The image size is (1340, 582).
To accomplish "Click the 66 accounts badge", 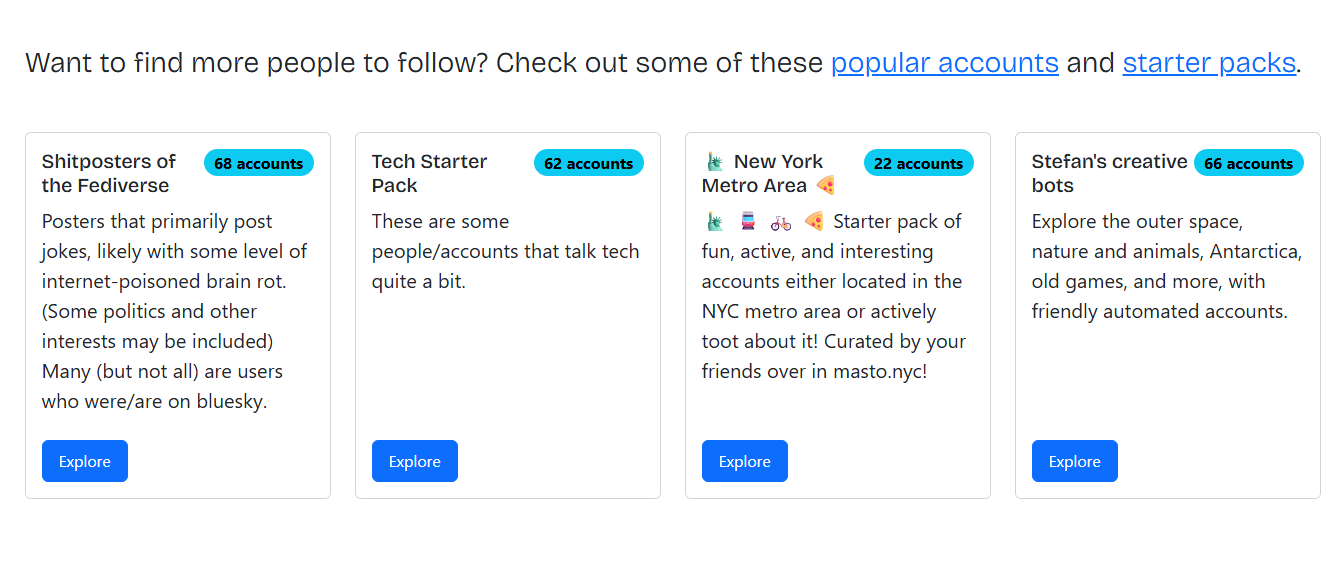I will tap(1249, 163).
